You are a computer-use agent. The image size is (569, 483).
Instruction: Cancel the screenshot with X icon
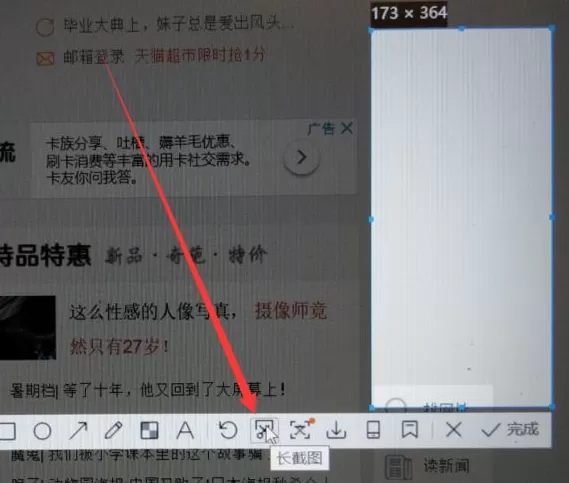pyautogui.click(x=454, y=430)
